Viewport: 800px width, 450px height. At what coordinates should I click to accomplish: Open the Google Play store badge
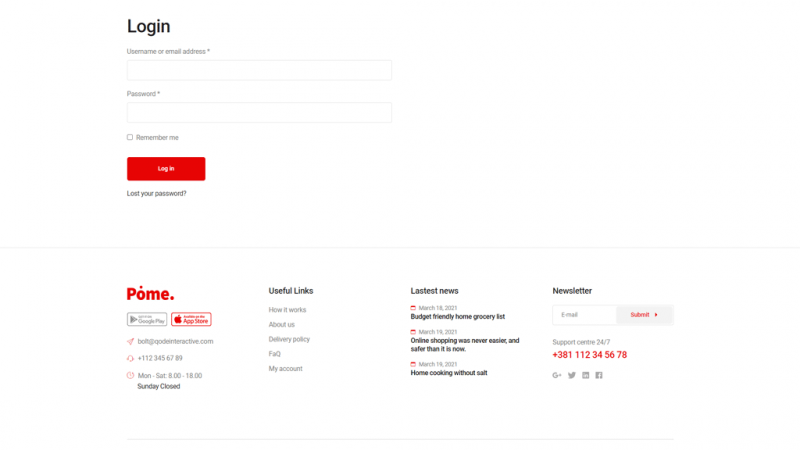coord(147,320)
